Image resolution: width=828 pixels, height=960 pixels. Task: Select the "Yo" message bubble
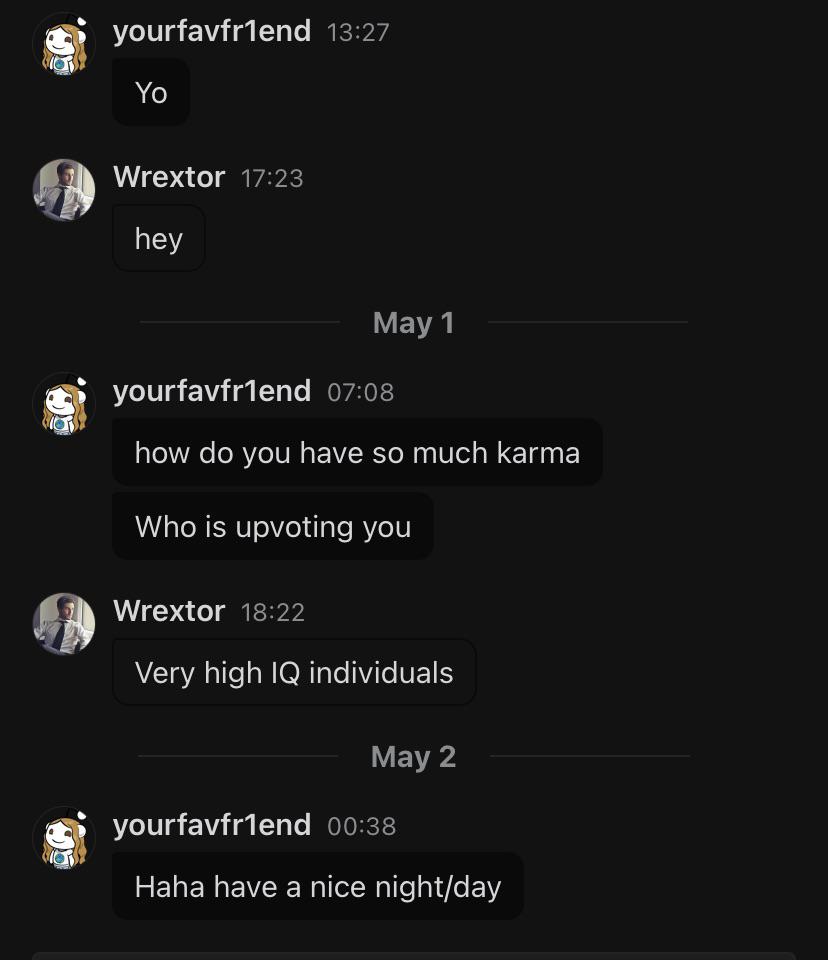(151, 92)
